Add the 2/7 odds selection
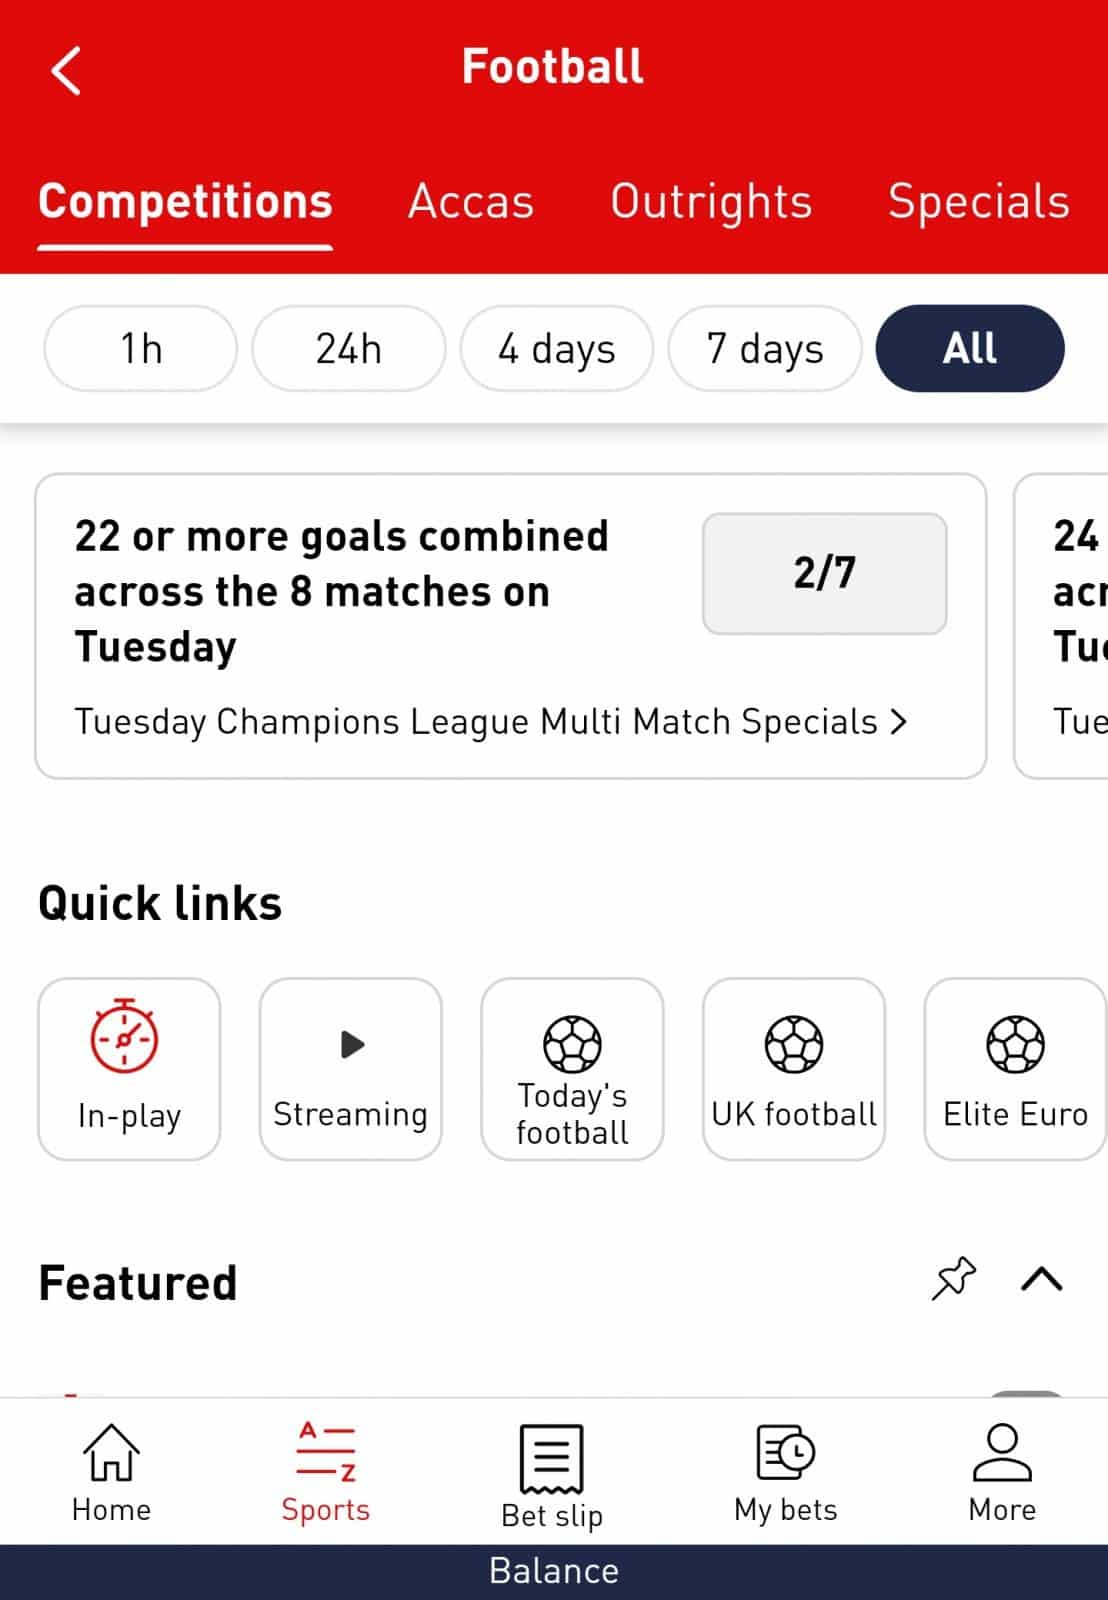Viewport: 1108px width, 1600px height. [825, 574]
